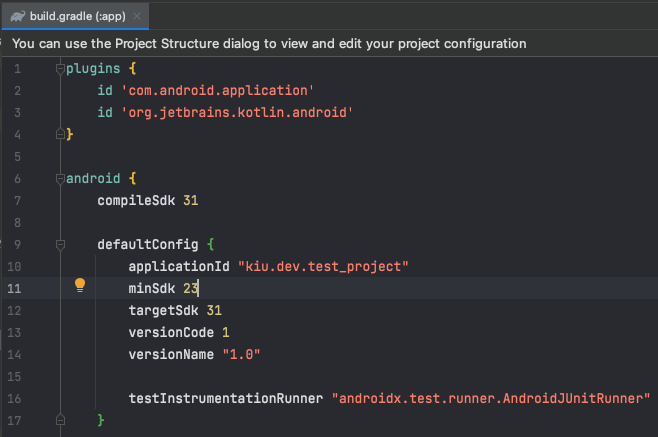Click the minSdk value 23
This screenshot has width=658, height=437.
pyautogui.click(x=191, y=288)
